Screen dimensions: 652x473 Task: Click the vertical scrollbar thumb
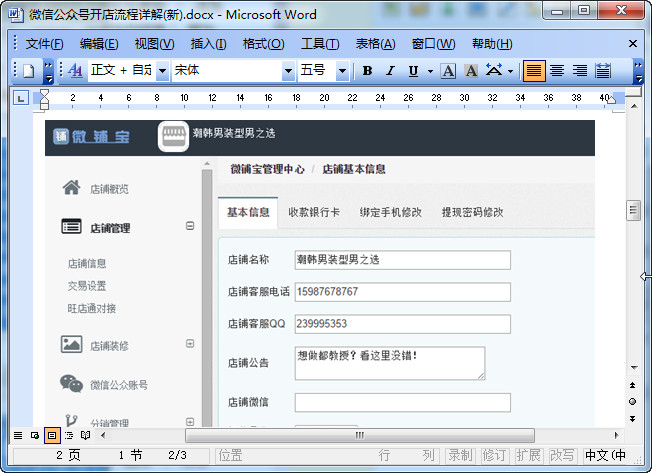pyautogui.click(x=633, y=210)
